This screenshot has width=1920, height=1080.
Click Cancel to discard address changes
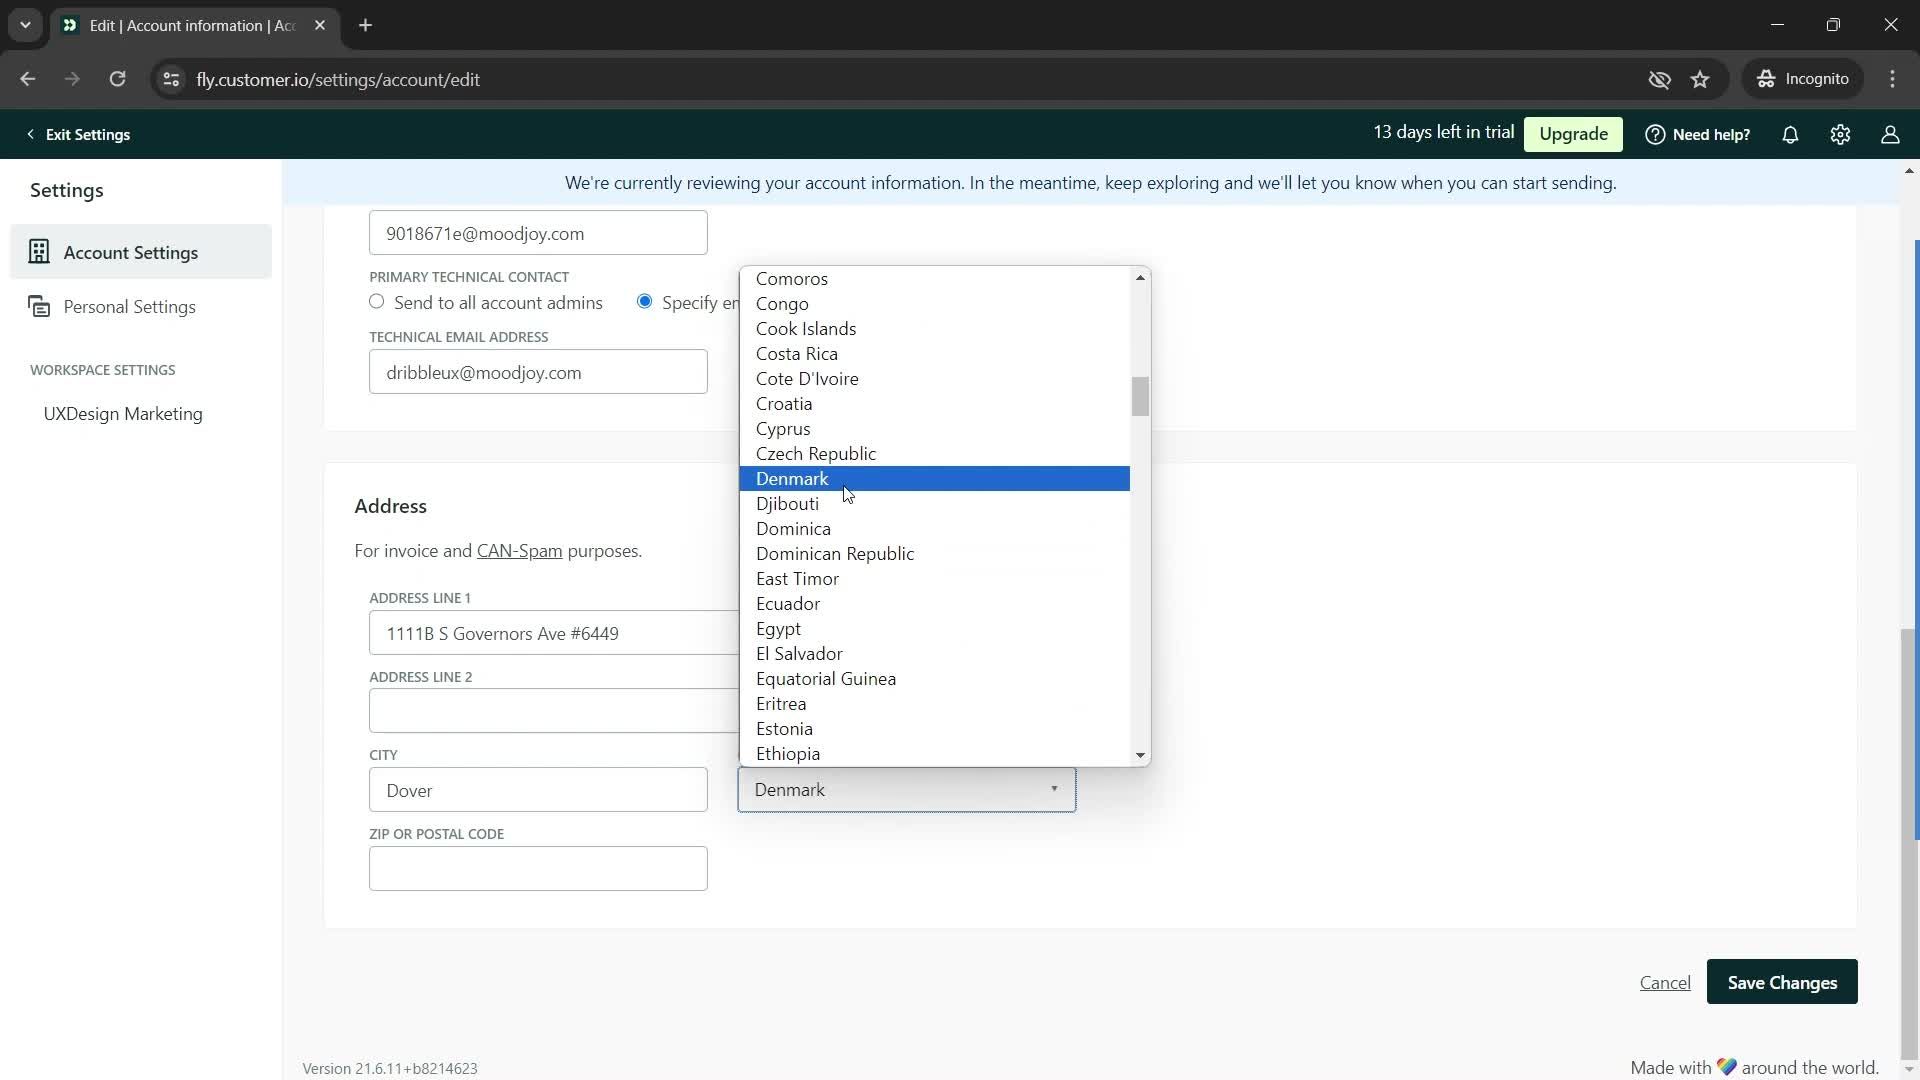coord(1665,982)
